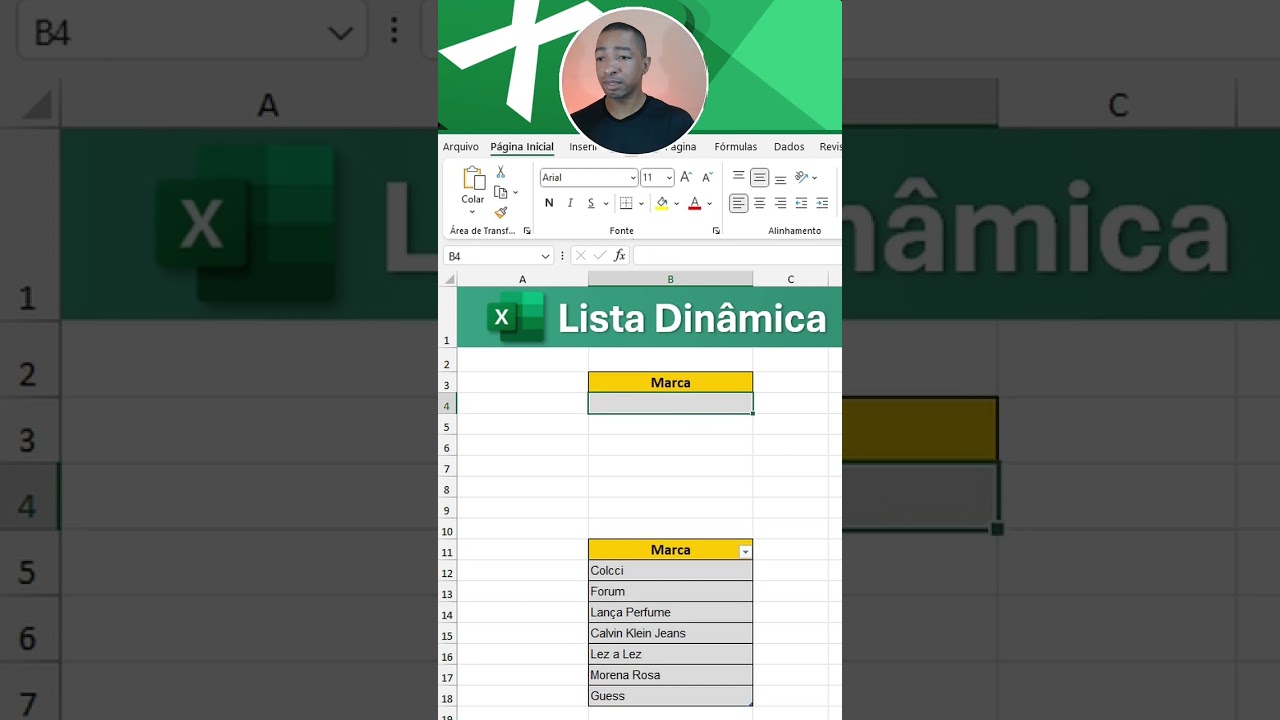The image size is (1280, 720).
Task: Open the Marca table filter dropdown
Action: 745,552
